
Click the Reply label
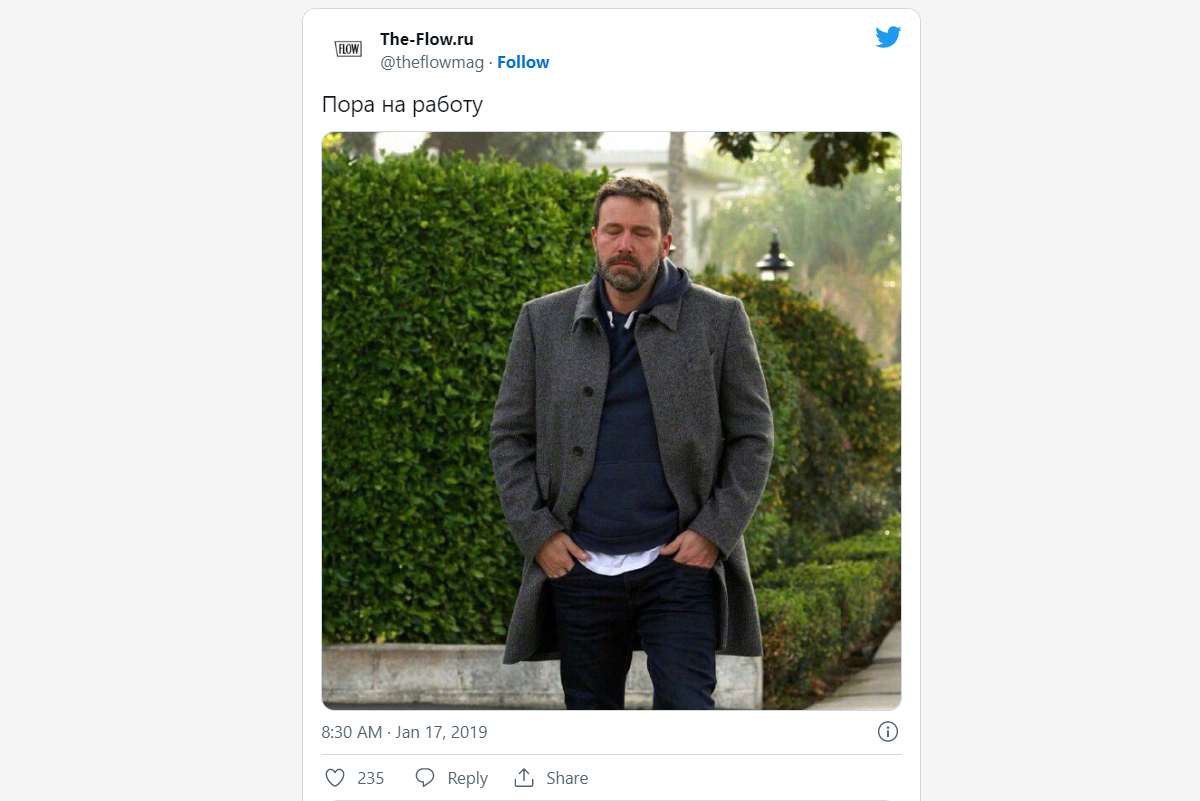pos(467,778)
